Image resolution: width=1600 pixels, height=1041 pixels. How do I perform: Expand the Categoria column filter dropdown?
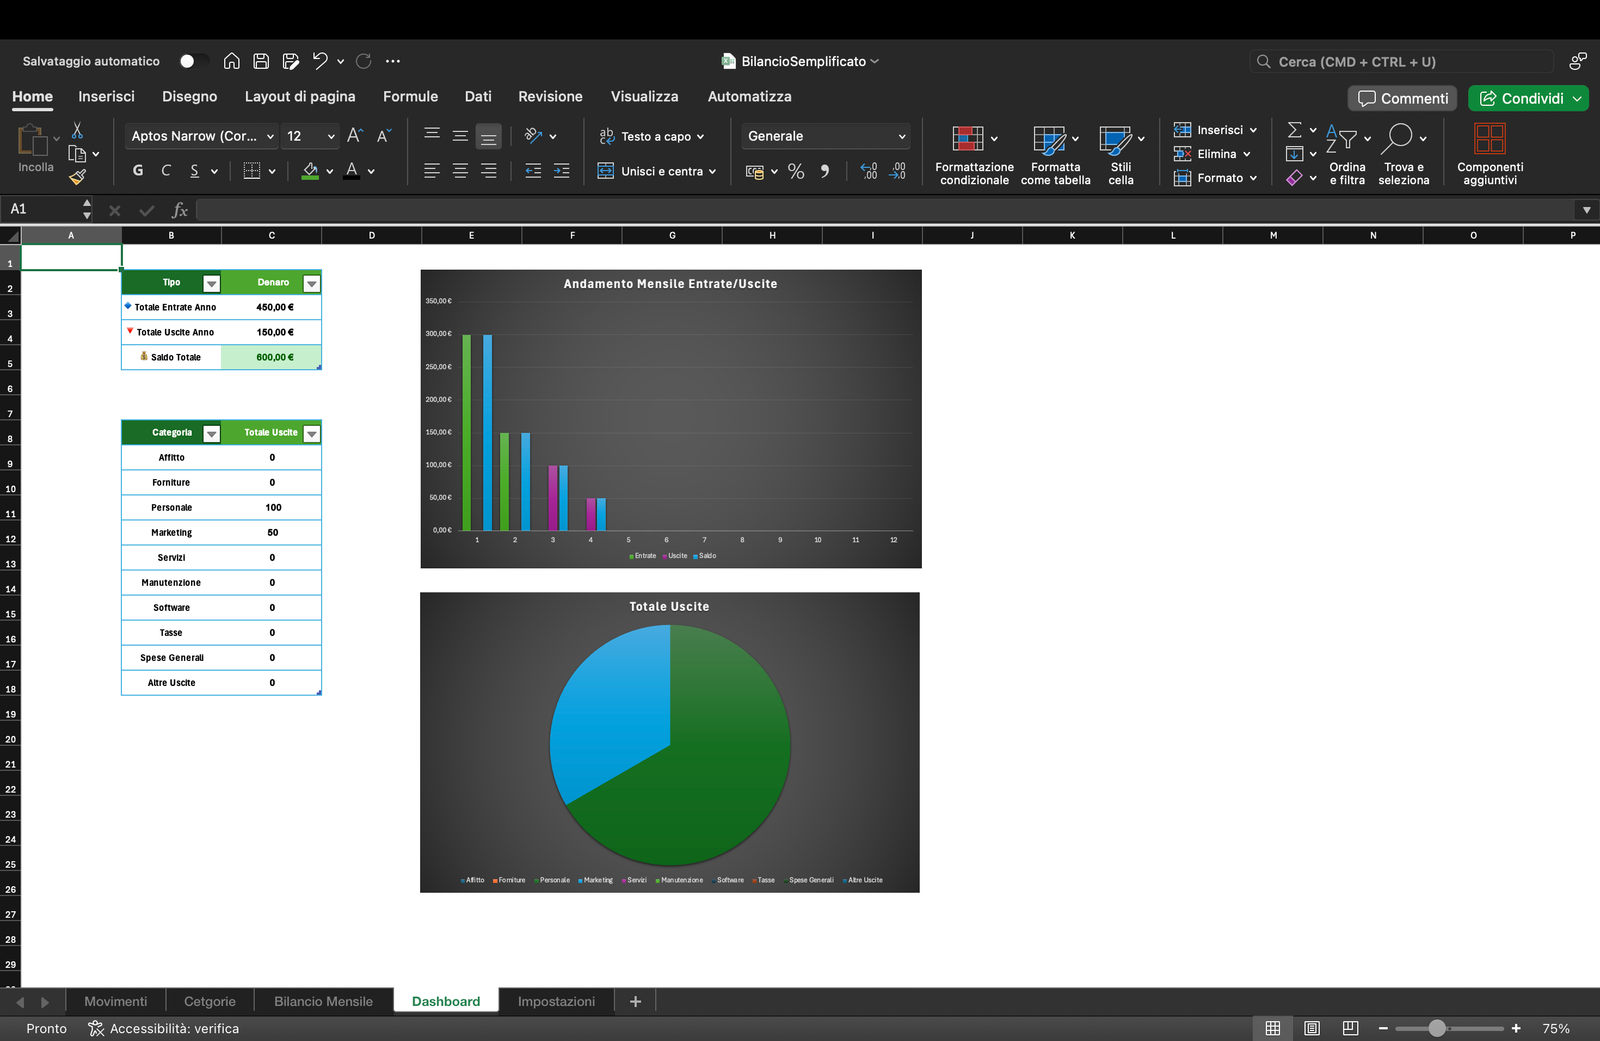211,433
